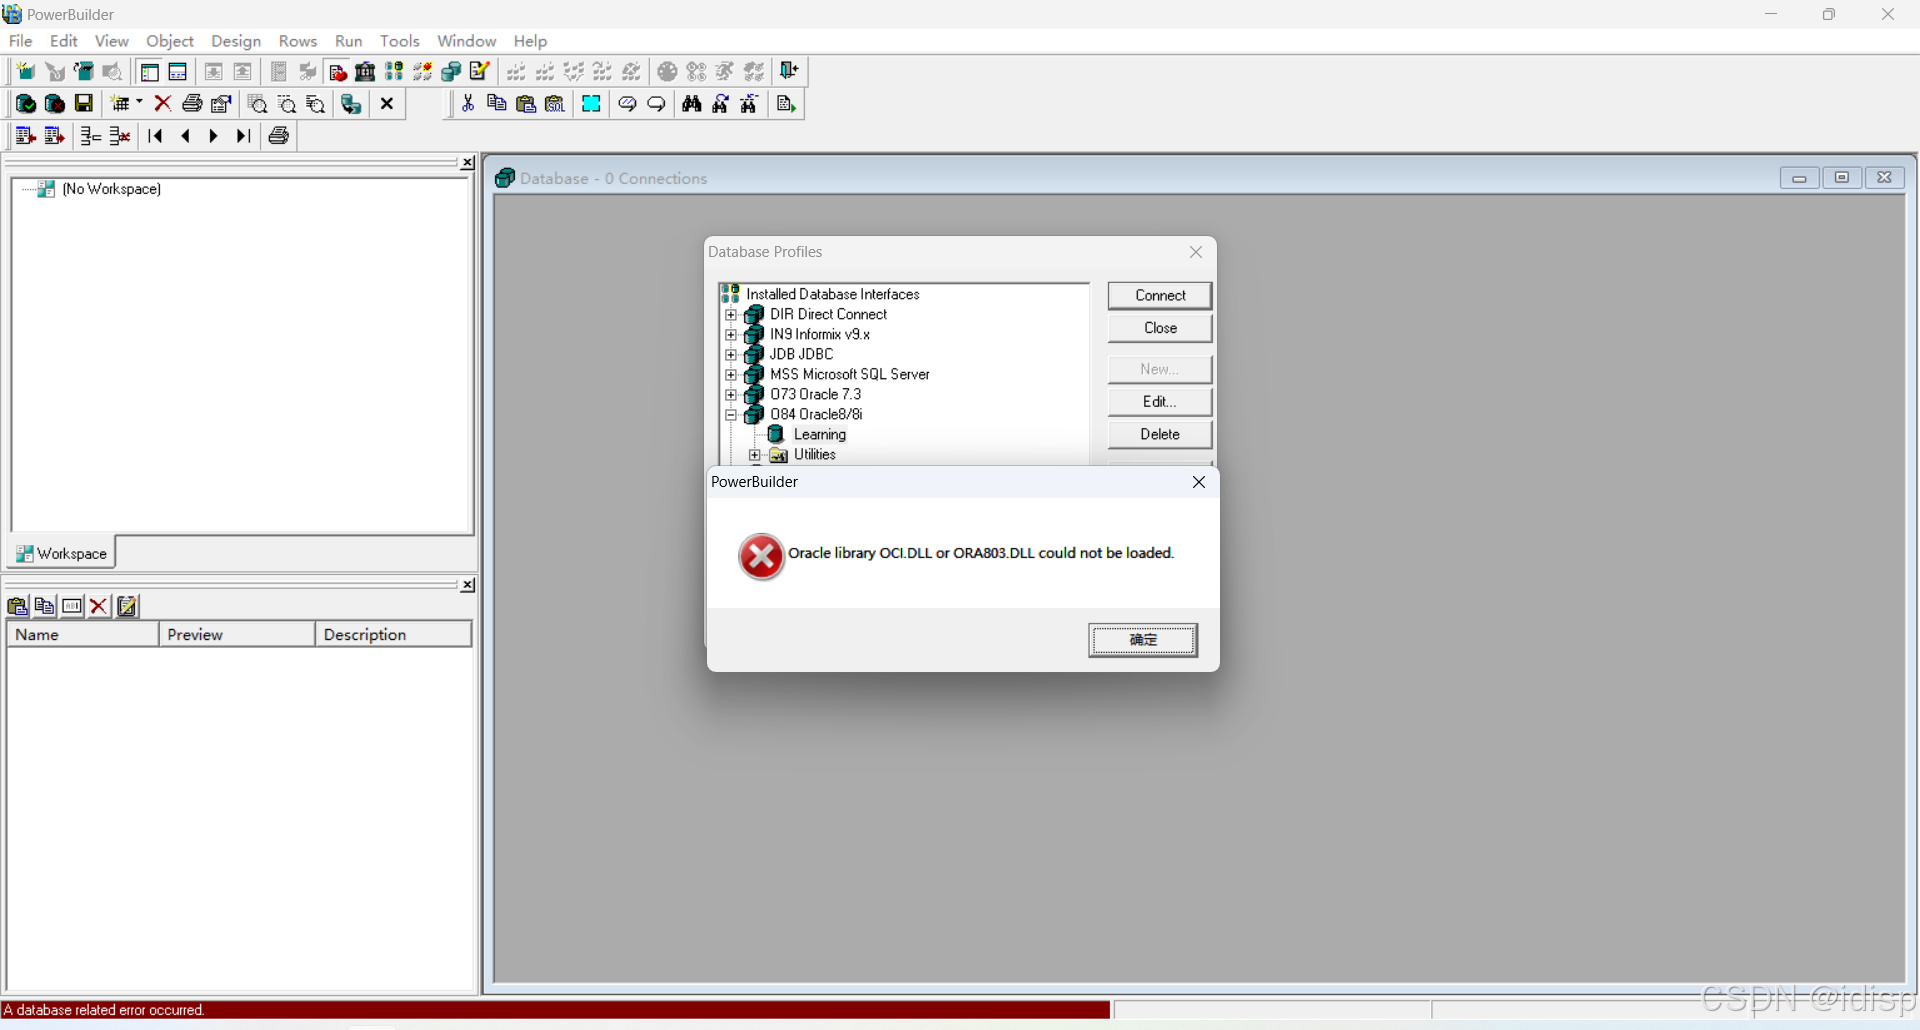The height and width of the screenshot is (1030, 1920).
Task: Click the Delete Row icon
Action: pos(120,136)
